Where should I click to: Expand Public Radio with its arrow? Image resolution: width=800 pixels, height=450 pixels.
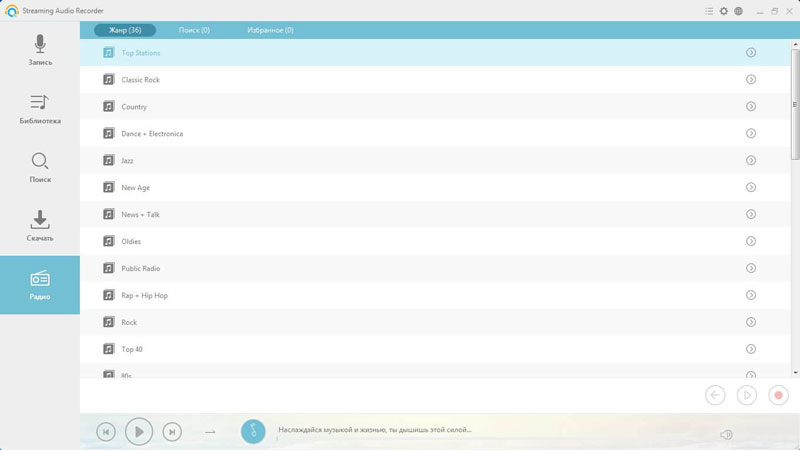pyautogui.click(x=751, y=268)
